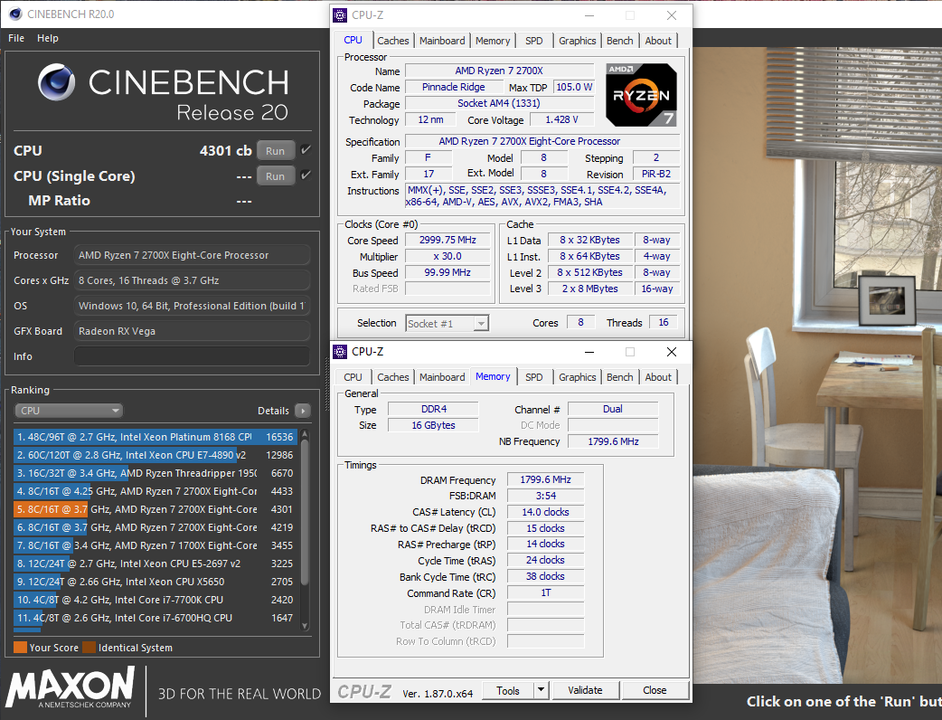The image size is (942, 720).
Task: Select ranking row Intel Core i7-7700K
Action: pyautogui.click(x=154, y=599)
